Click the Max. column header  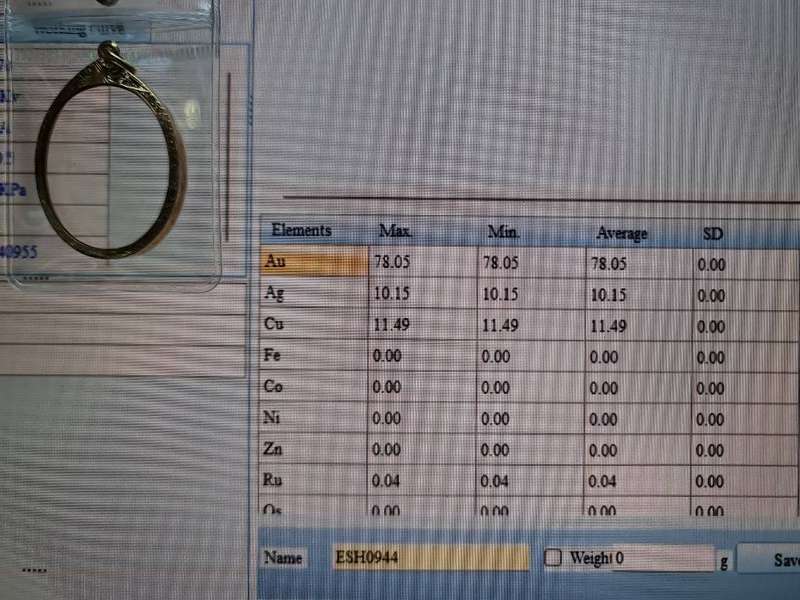tap(396, 232)
